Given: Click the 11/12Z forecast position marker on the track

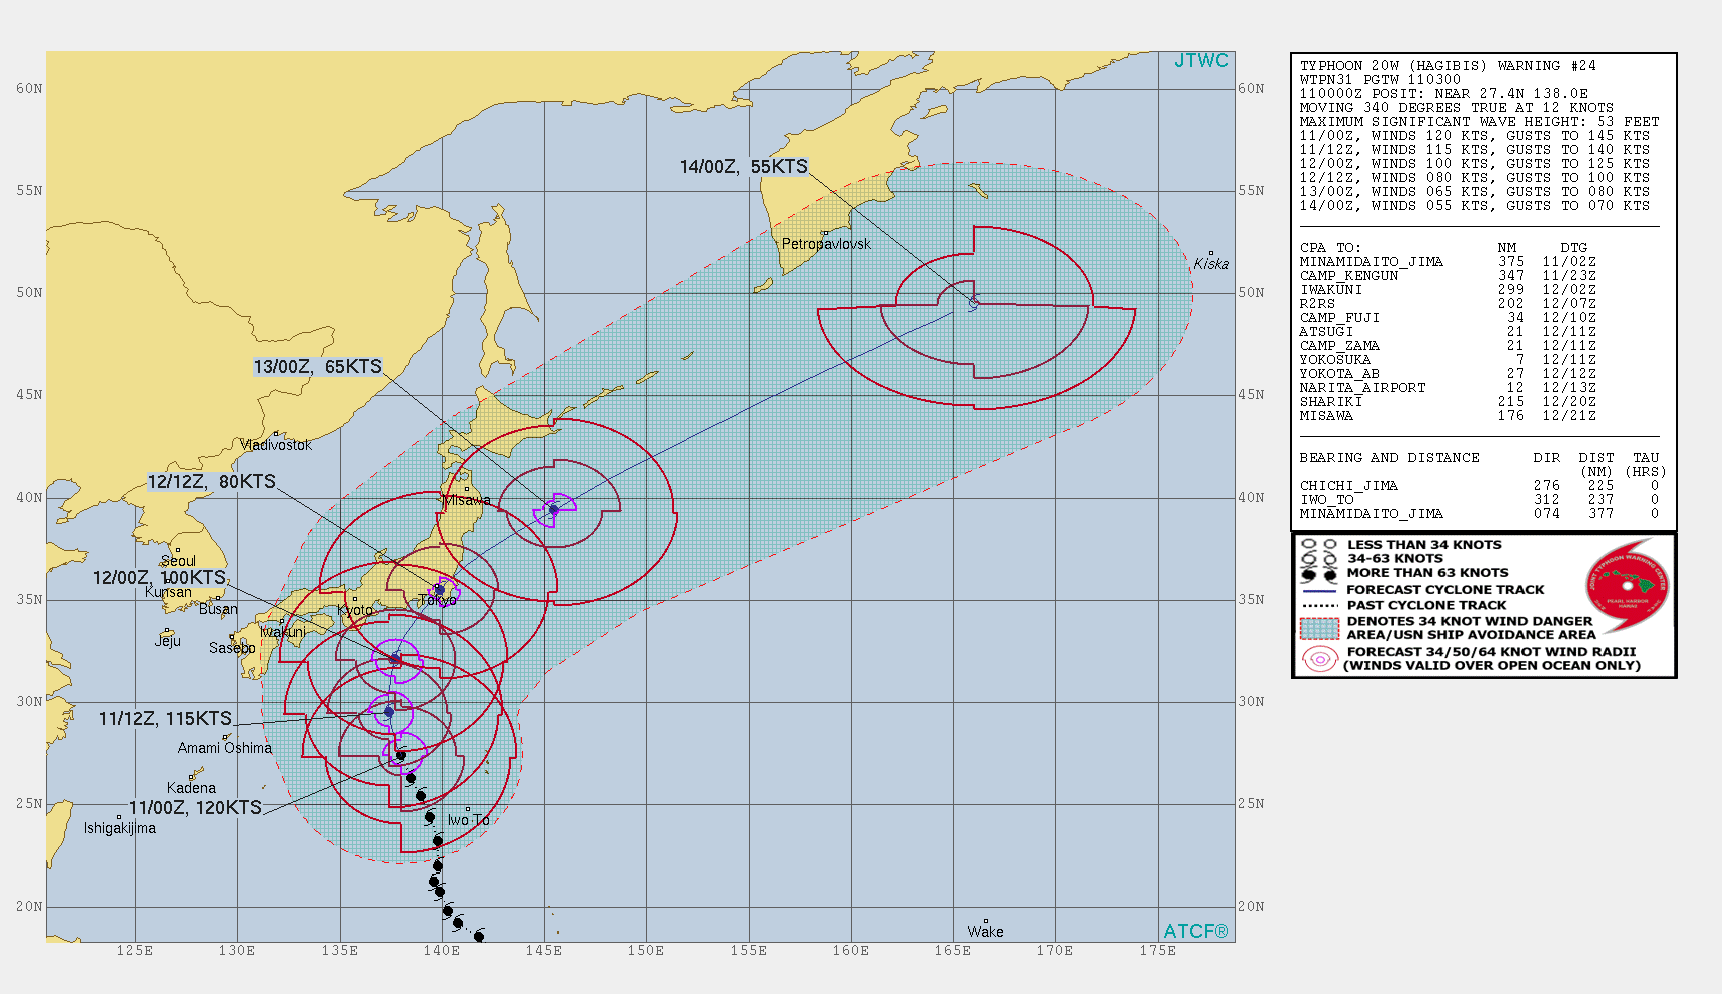Looking at the screenshot, I should click(x=389, y=712).
